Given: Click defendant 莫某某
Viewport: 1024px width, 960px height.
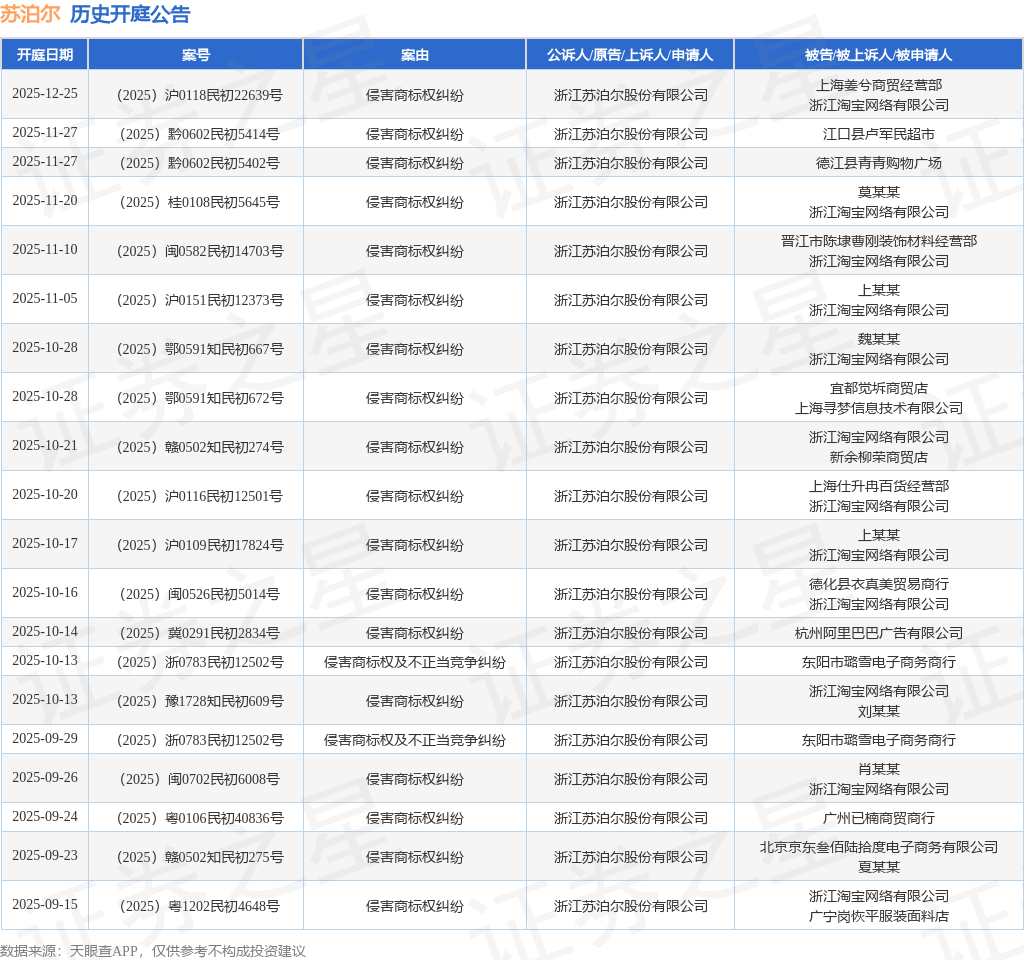Looking at the screenshot, I should pyautogui.click(x=879, y=192).
